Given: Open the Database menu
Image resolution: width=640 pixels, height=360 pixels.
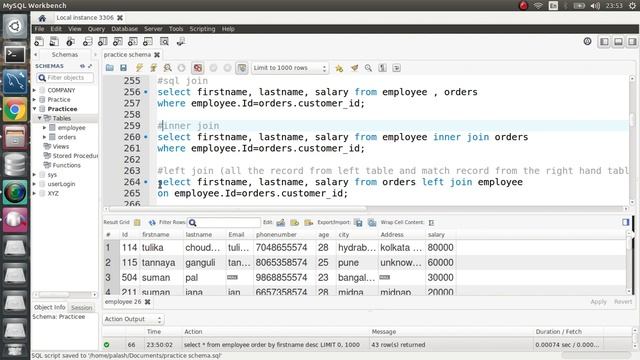Looking at the screenshot, I should 124,29.
